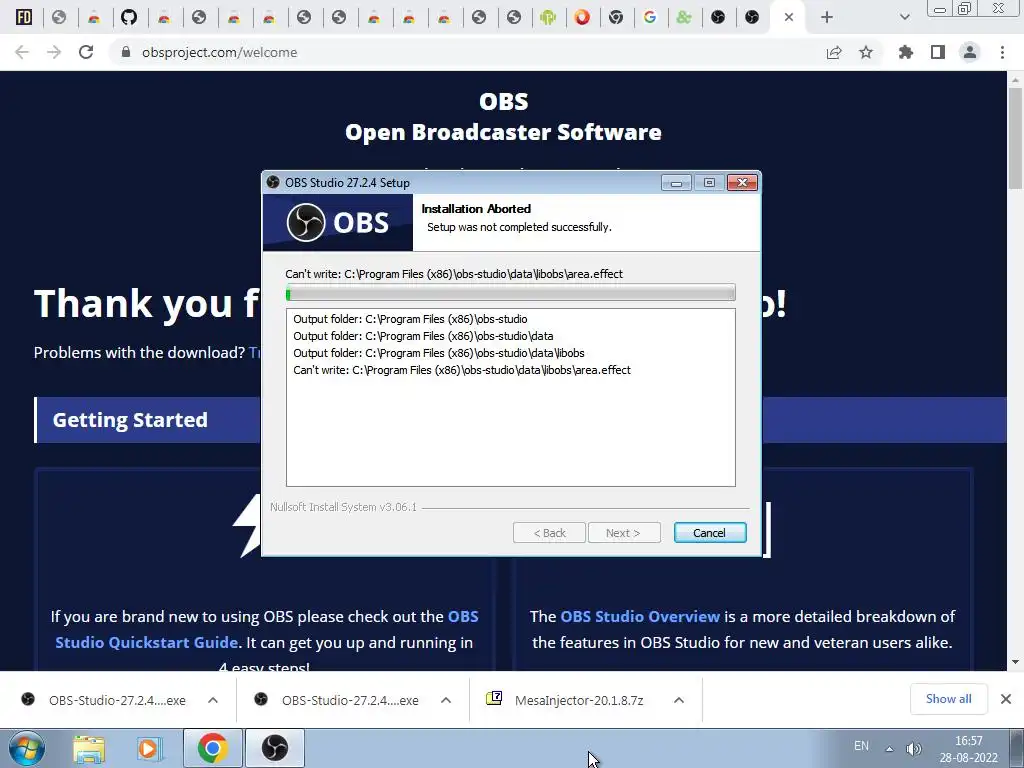Click the Chrome taskbar icon
1024x768 pixels.
[213, 748]
